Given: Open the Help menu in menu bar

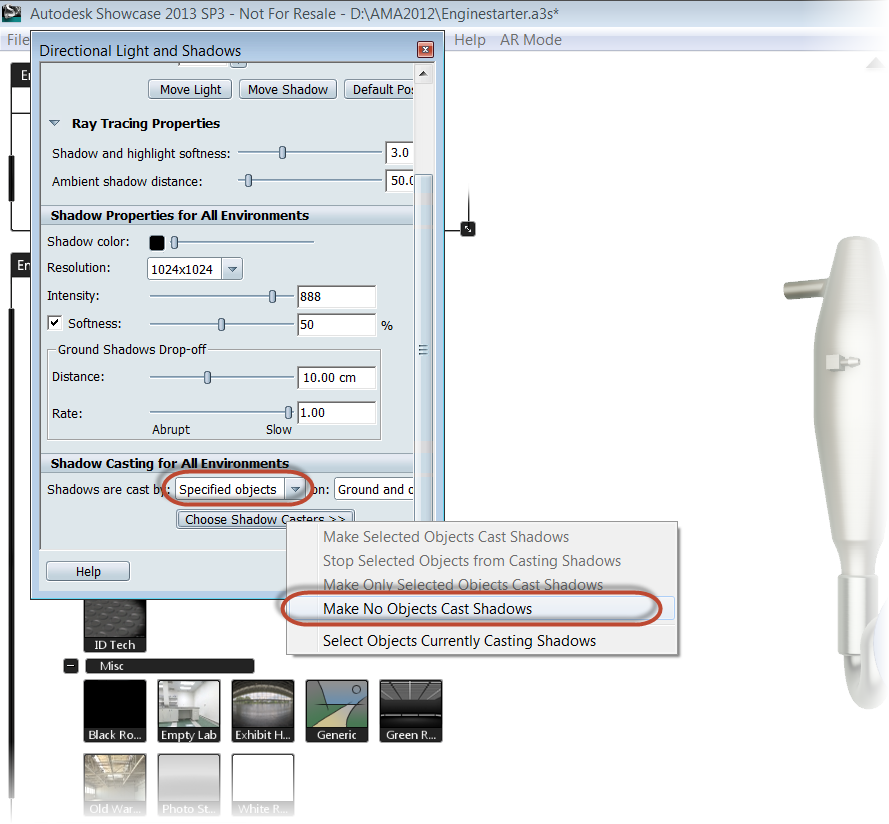Looking at the screenshot, I should tap(469, 40).
